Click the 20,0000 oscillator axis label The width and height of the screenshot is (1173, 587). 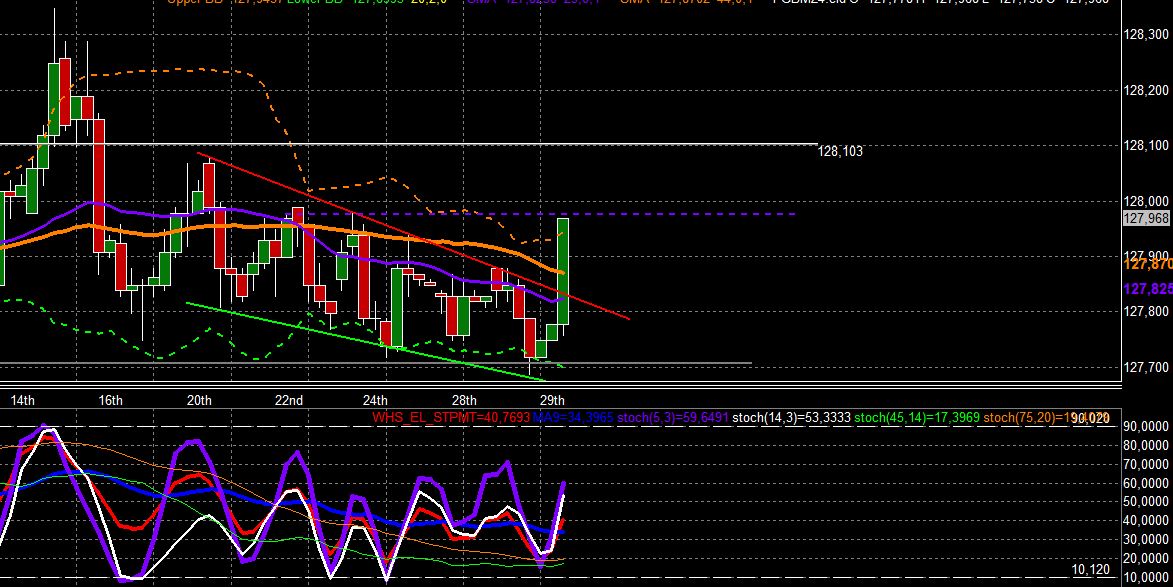click(1145, 558)
